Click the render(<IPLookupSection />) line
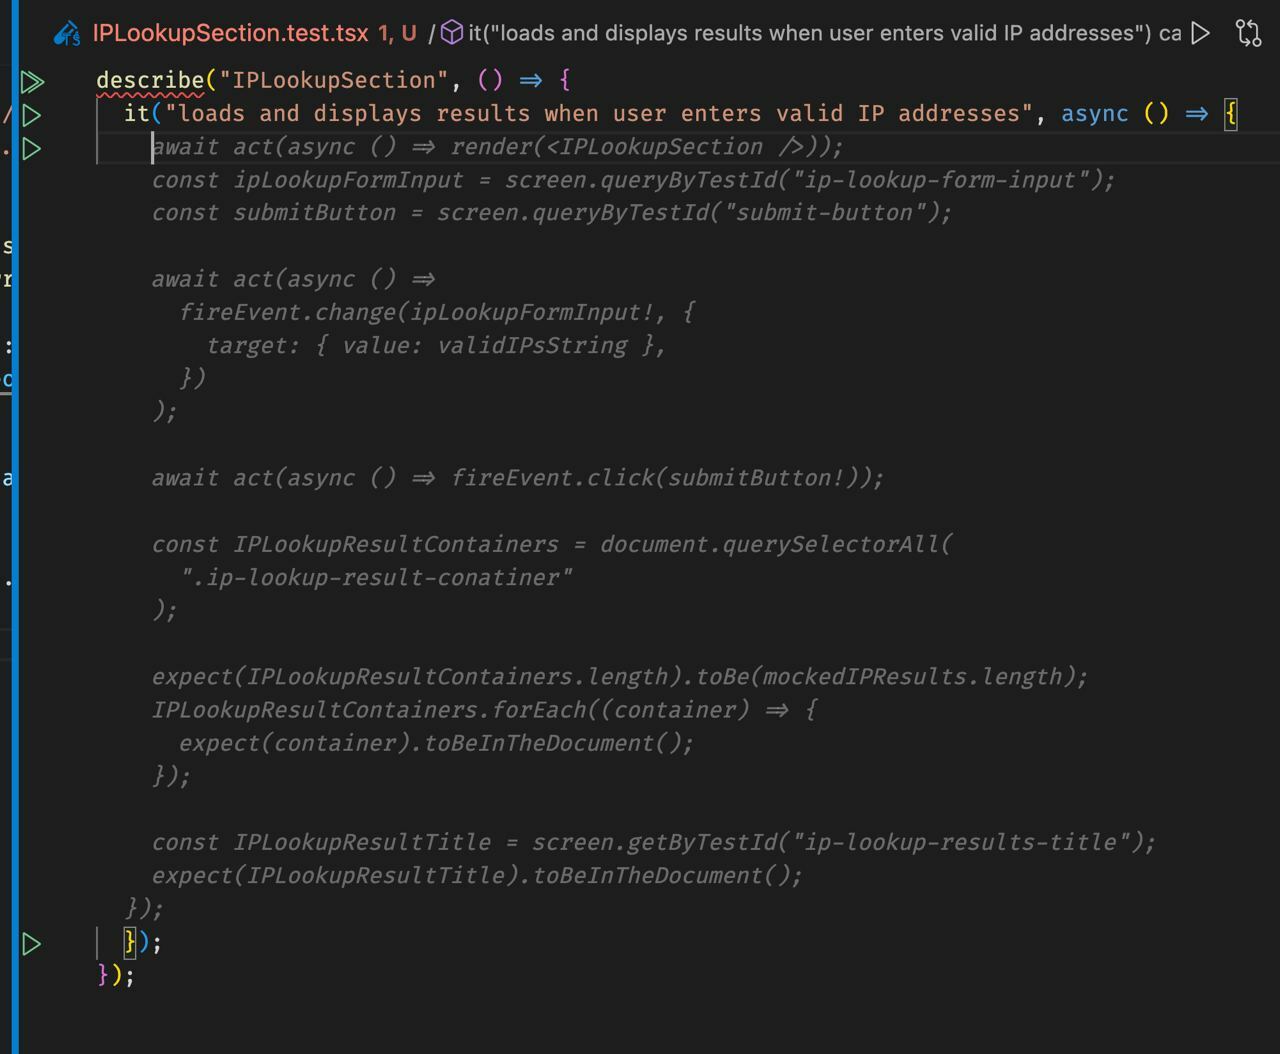The width and height of the screenshot is (1280, 1054). point(498,147)
